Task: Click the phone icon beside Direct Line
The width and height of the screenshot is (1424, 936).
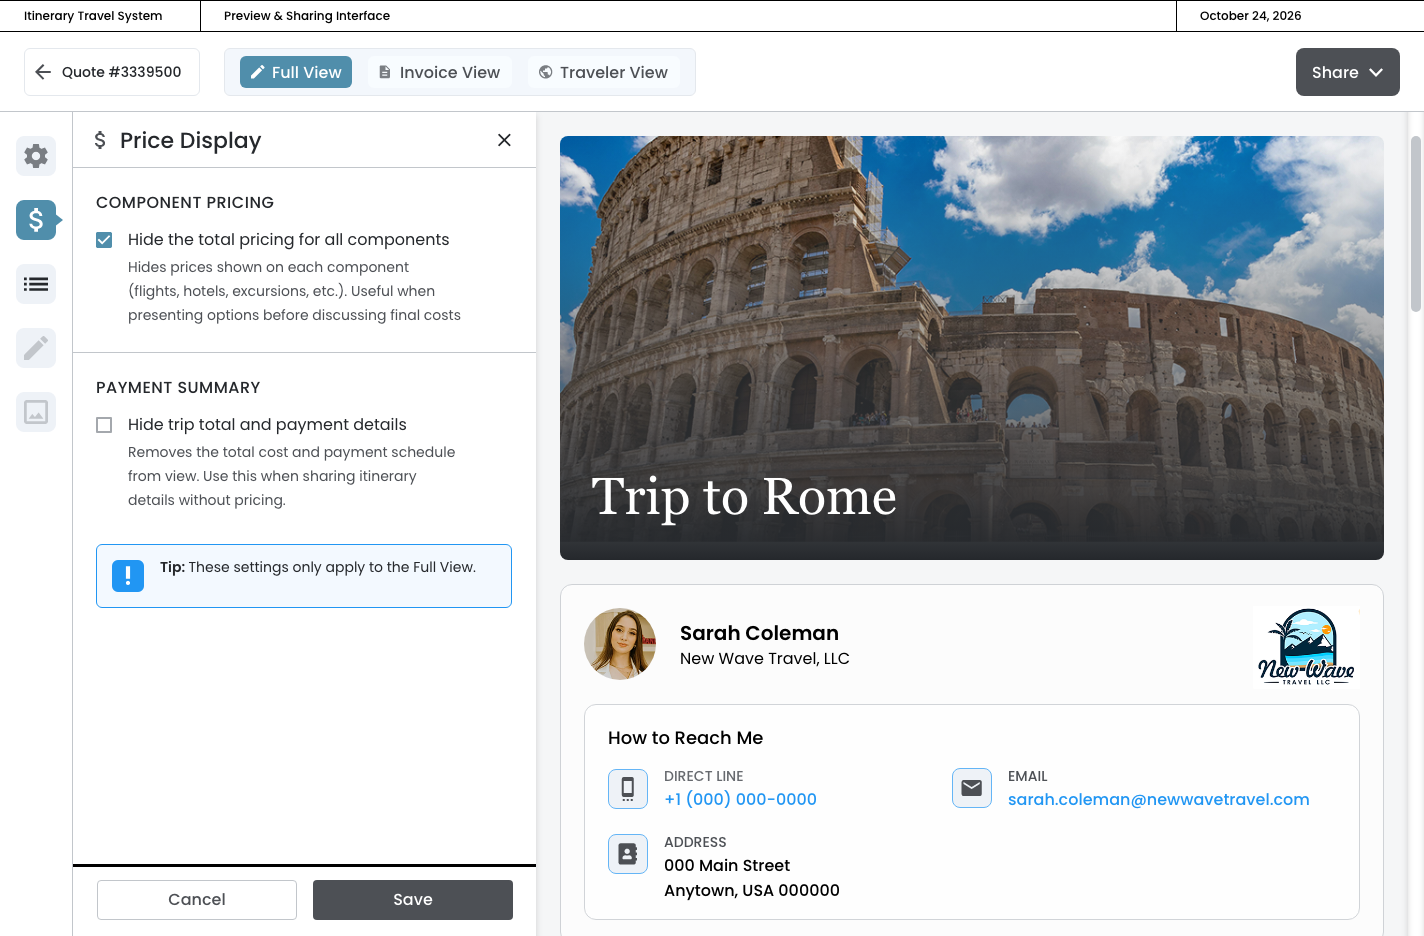Action: click(628, 788)
